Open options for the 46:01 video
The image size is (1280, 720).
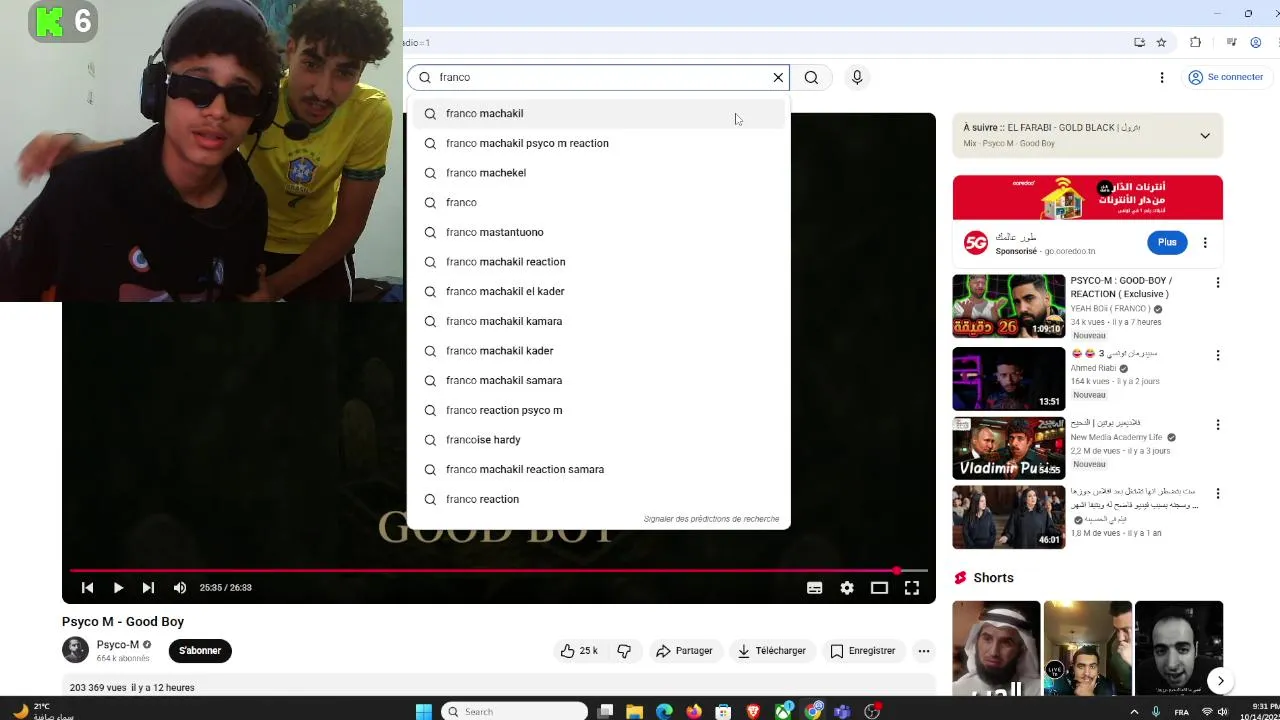point(1218,494)
